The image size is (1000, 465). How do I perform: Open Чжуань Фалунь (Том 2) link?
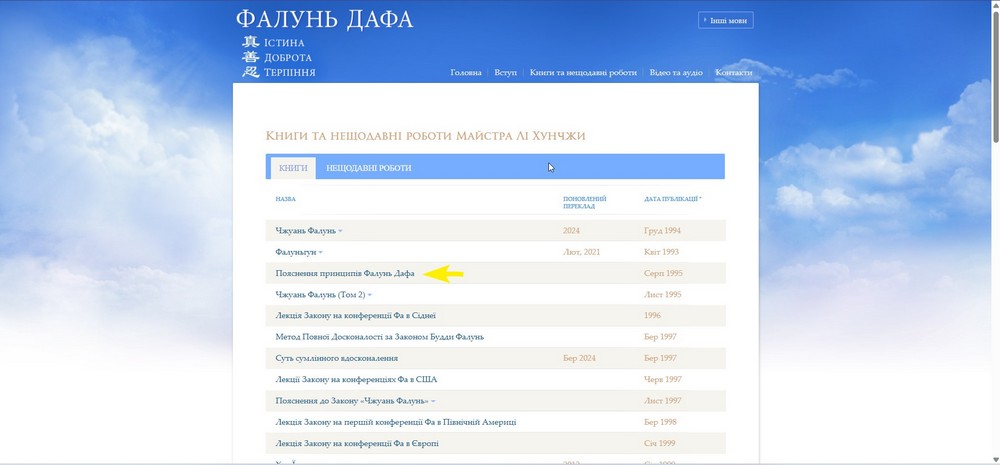tap(320, 295)
